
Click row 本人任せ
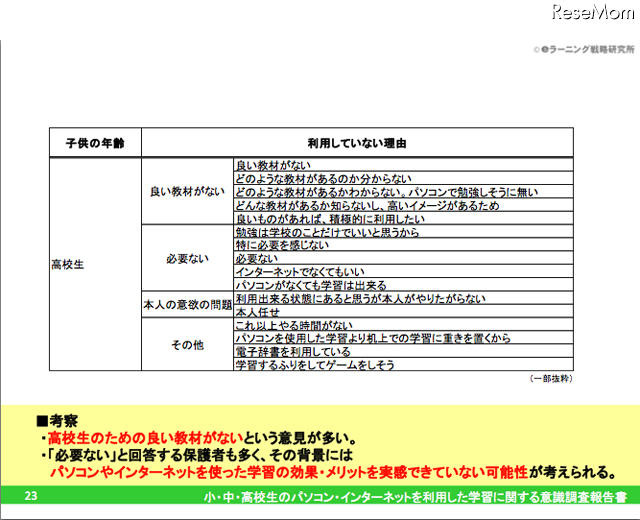click(403, 311)
